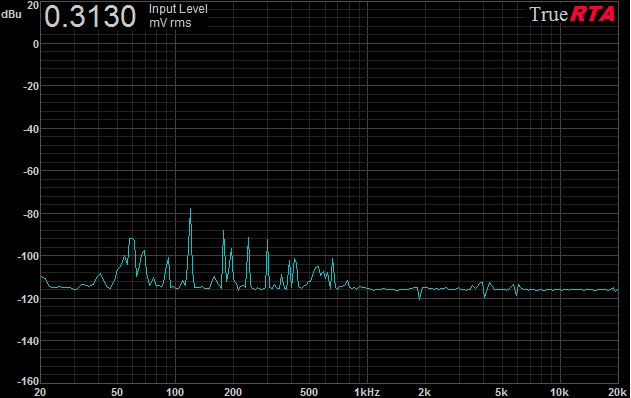Select the -120 dBu axis label

28,299
